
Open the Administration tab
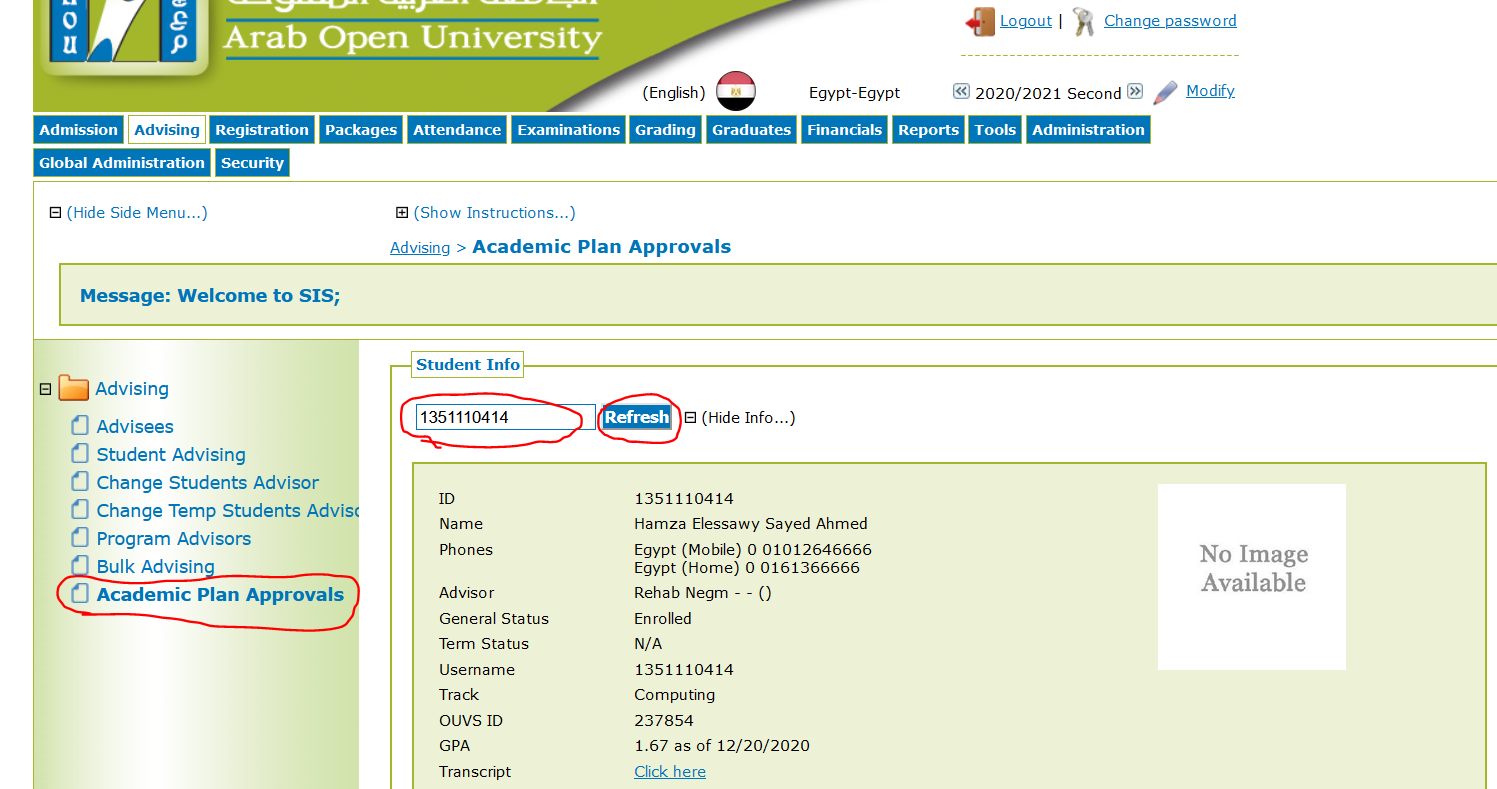pos(1088,130)
